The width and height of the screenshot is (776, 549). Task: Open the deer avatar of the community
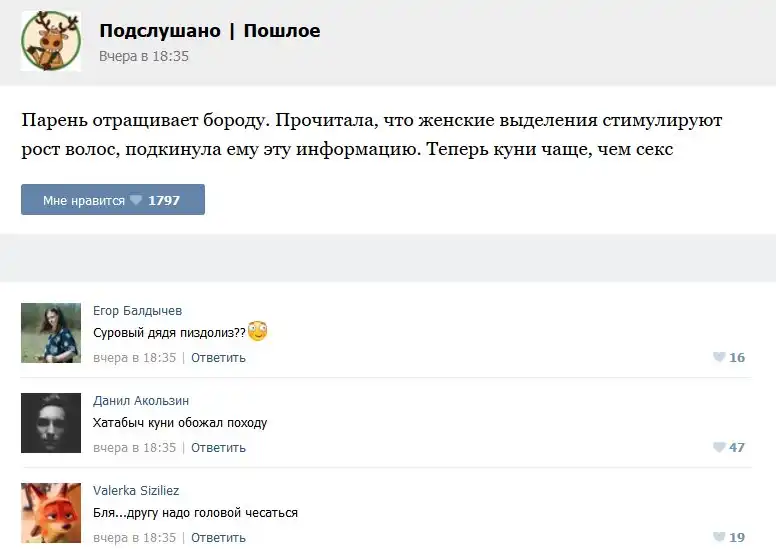[x=51, y=42]
